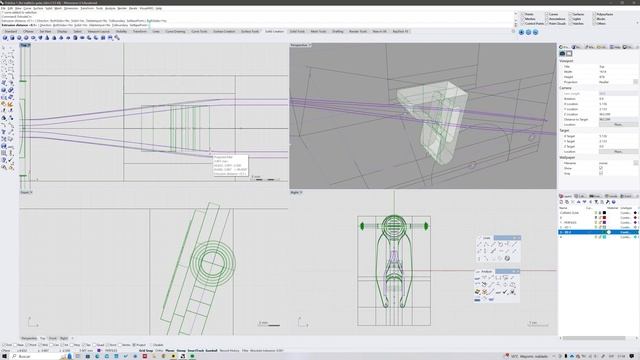Click the viewport properties page icon
Viewport: 640px width, 360px height.
(x=569, y=53)
